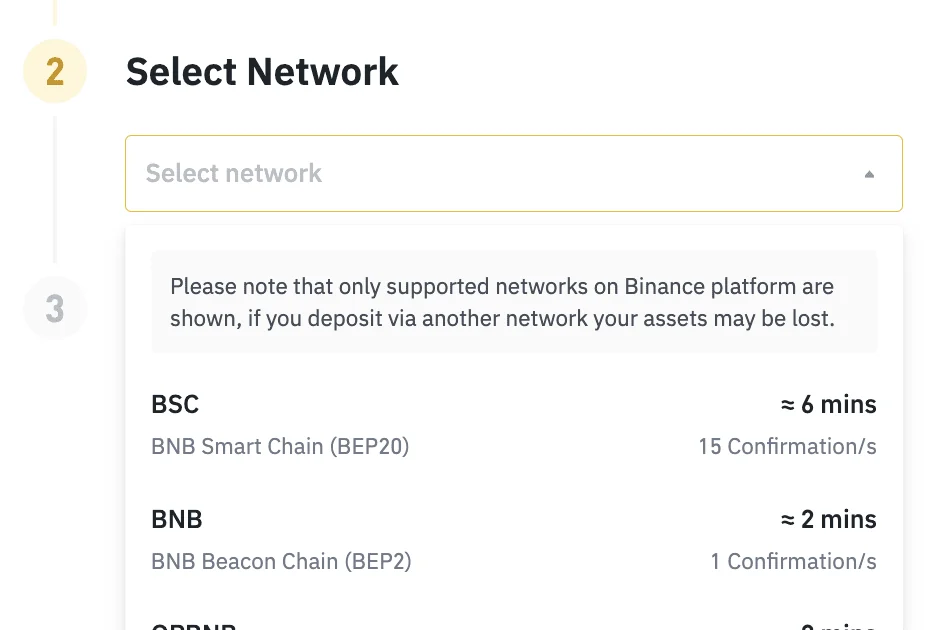
Task: Click the step 3 circle icon
Action: 55,308
